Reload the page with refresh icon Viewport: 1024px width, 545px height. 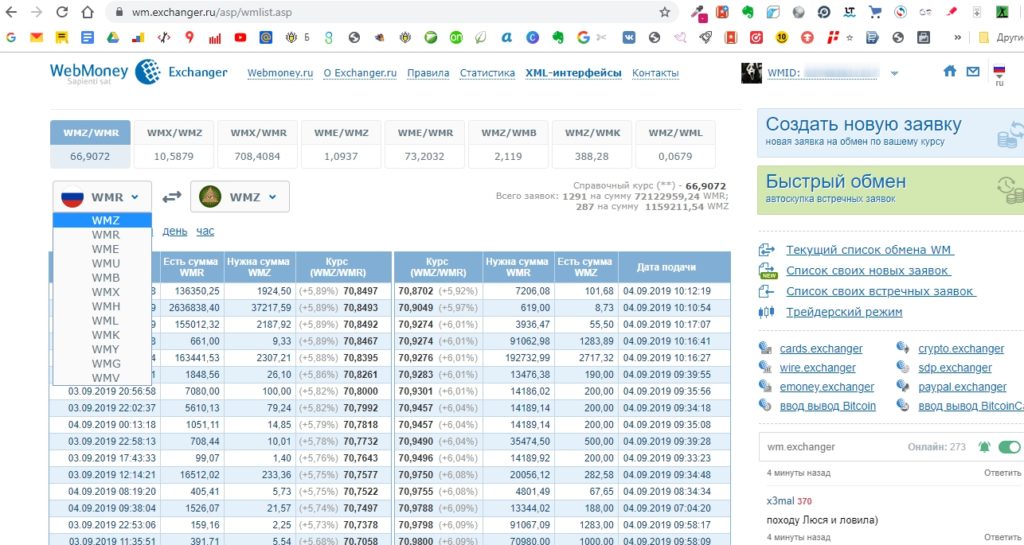coord(62,12)
